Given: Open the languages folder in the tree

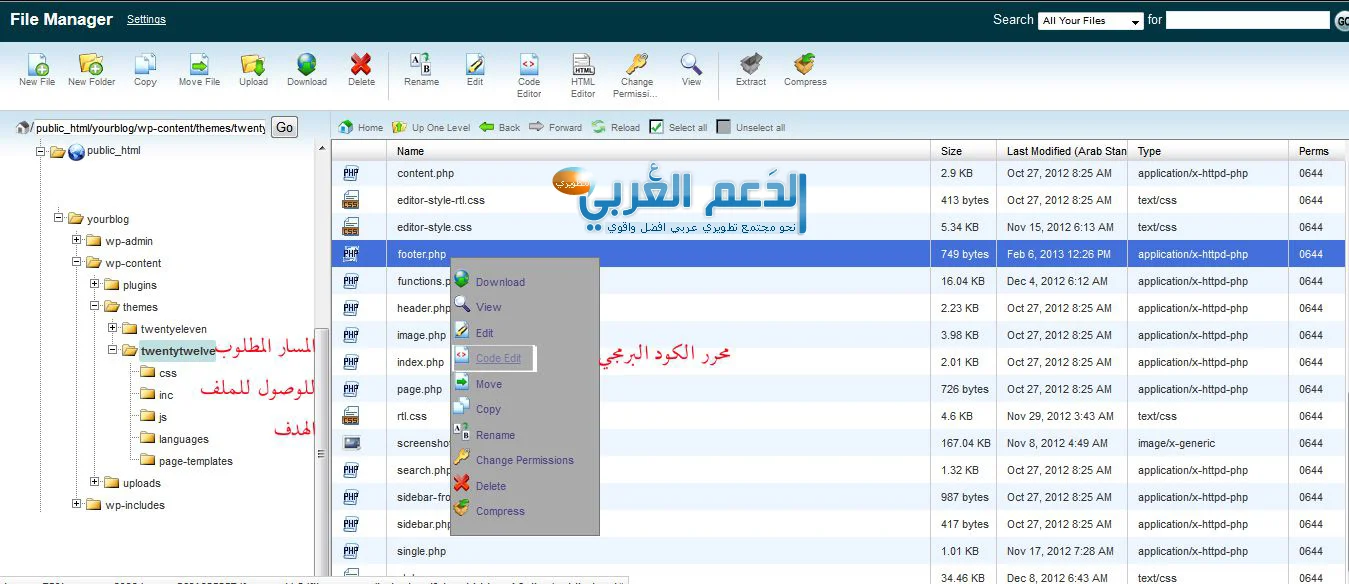Looking at the screenshot, I should 184,439.
